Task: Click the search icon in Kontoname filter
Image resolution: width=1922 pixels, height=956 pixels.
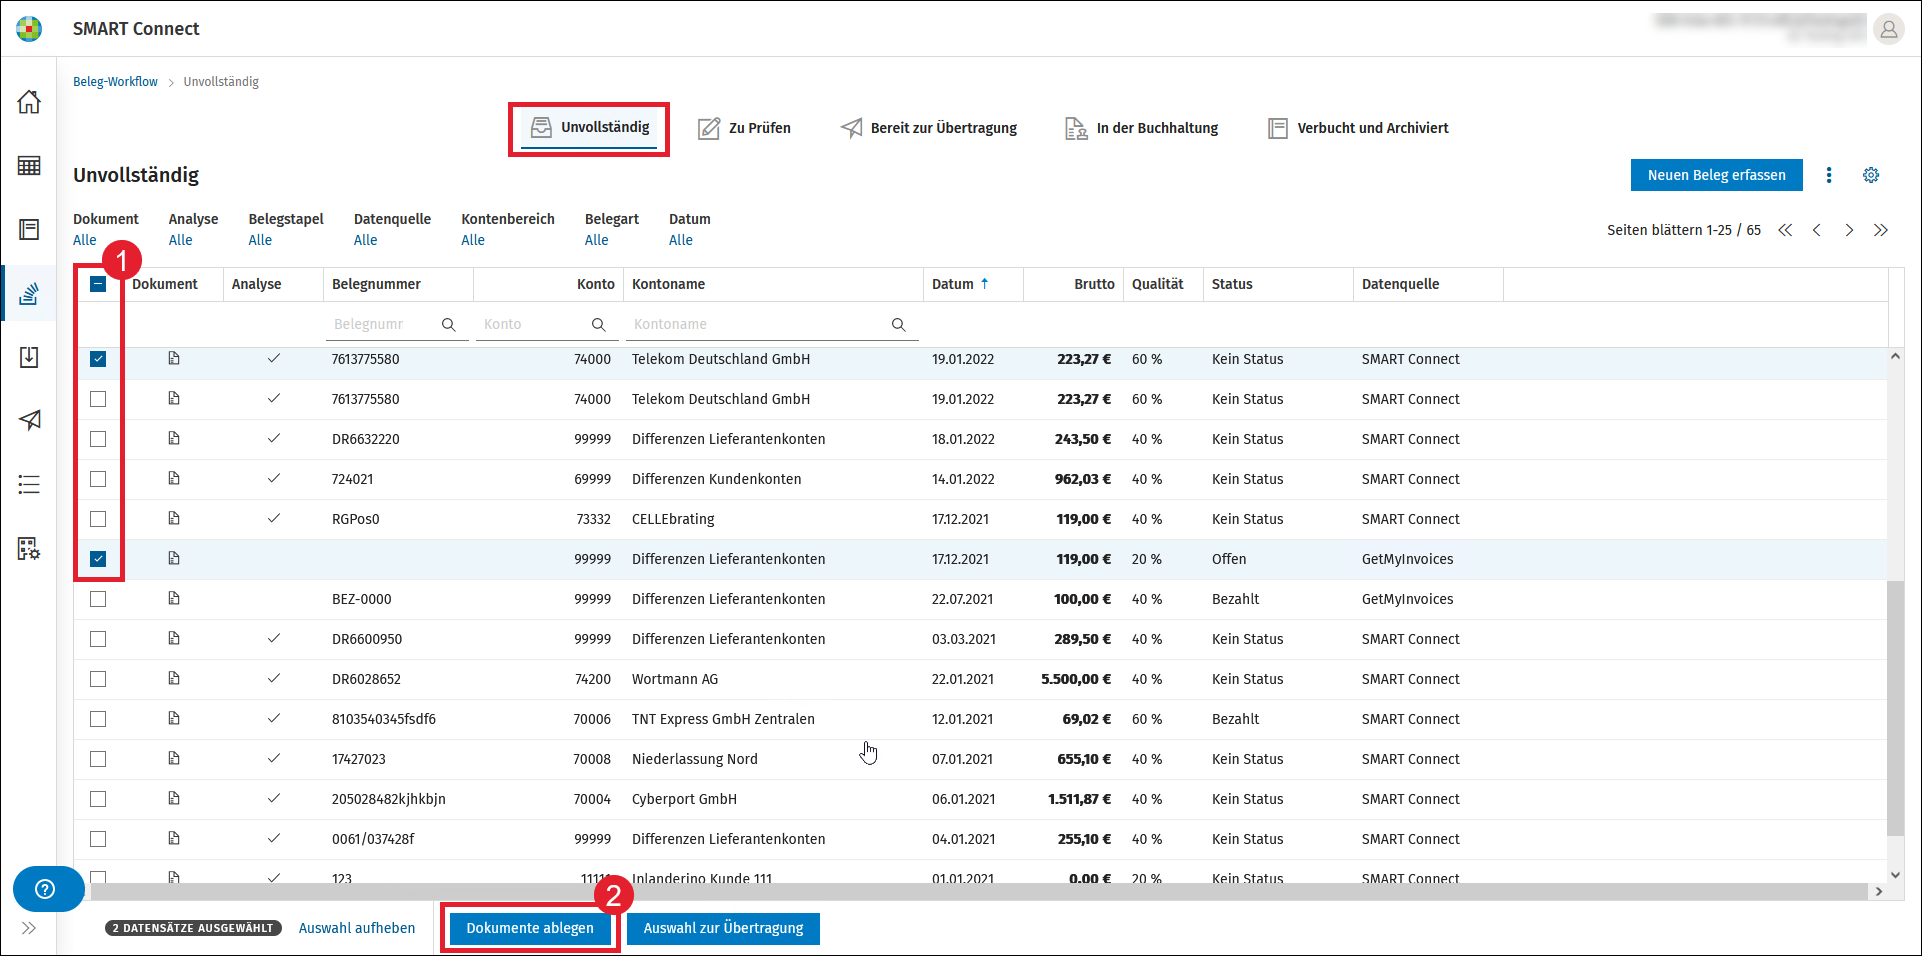Action: click(899, 324)
